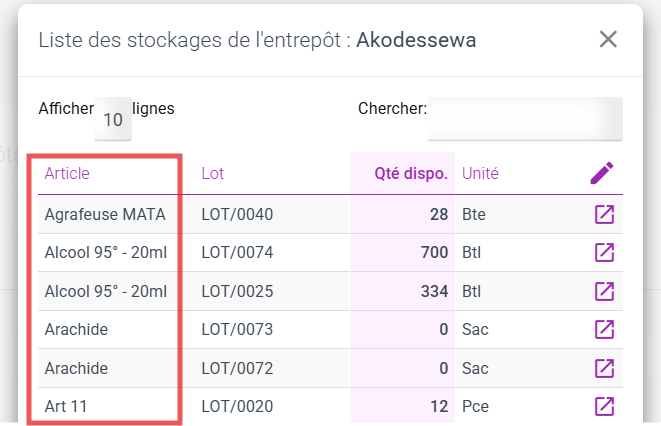Open the rows-per-page dropdown showing 10
The image size is (661, 426).
click(x=113, y=120)
